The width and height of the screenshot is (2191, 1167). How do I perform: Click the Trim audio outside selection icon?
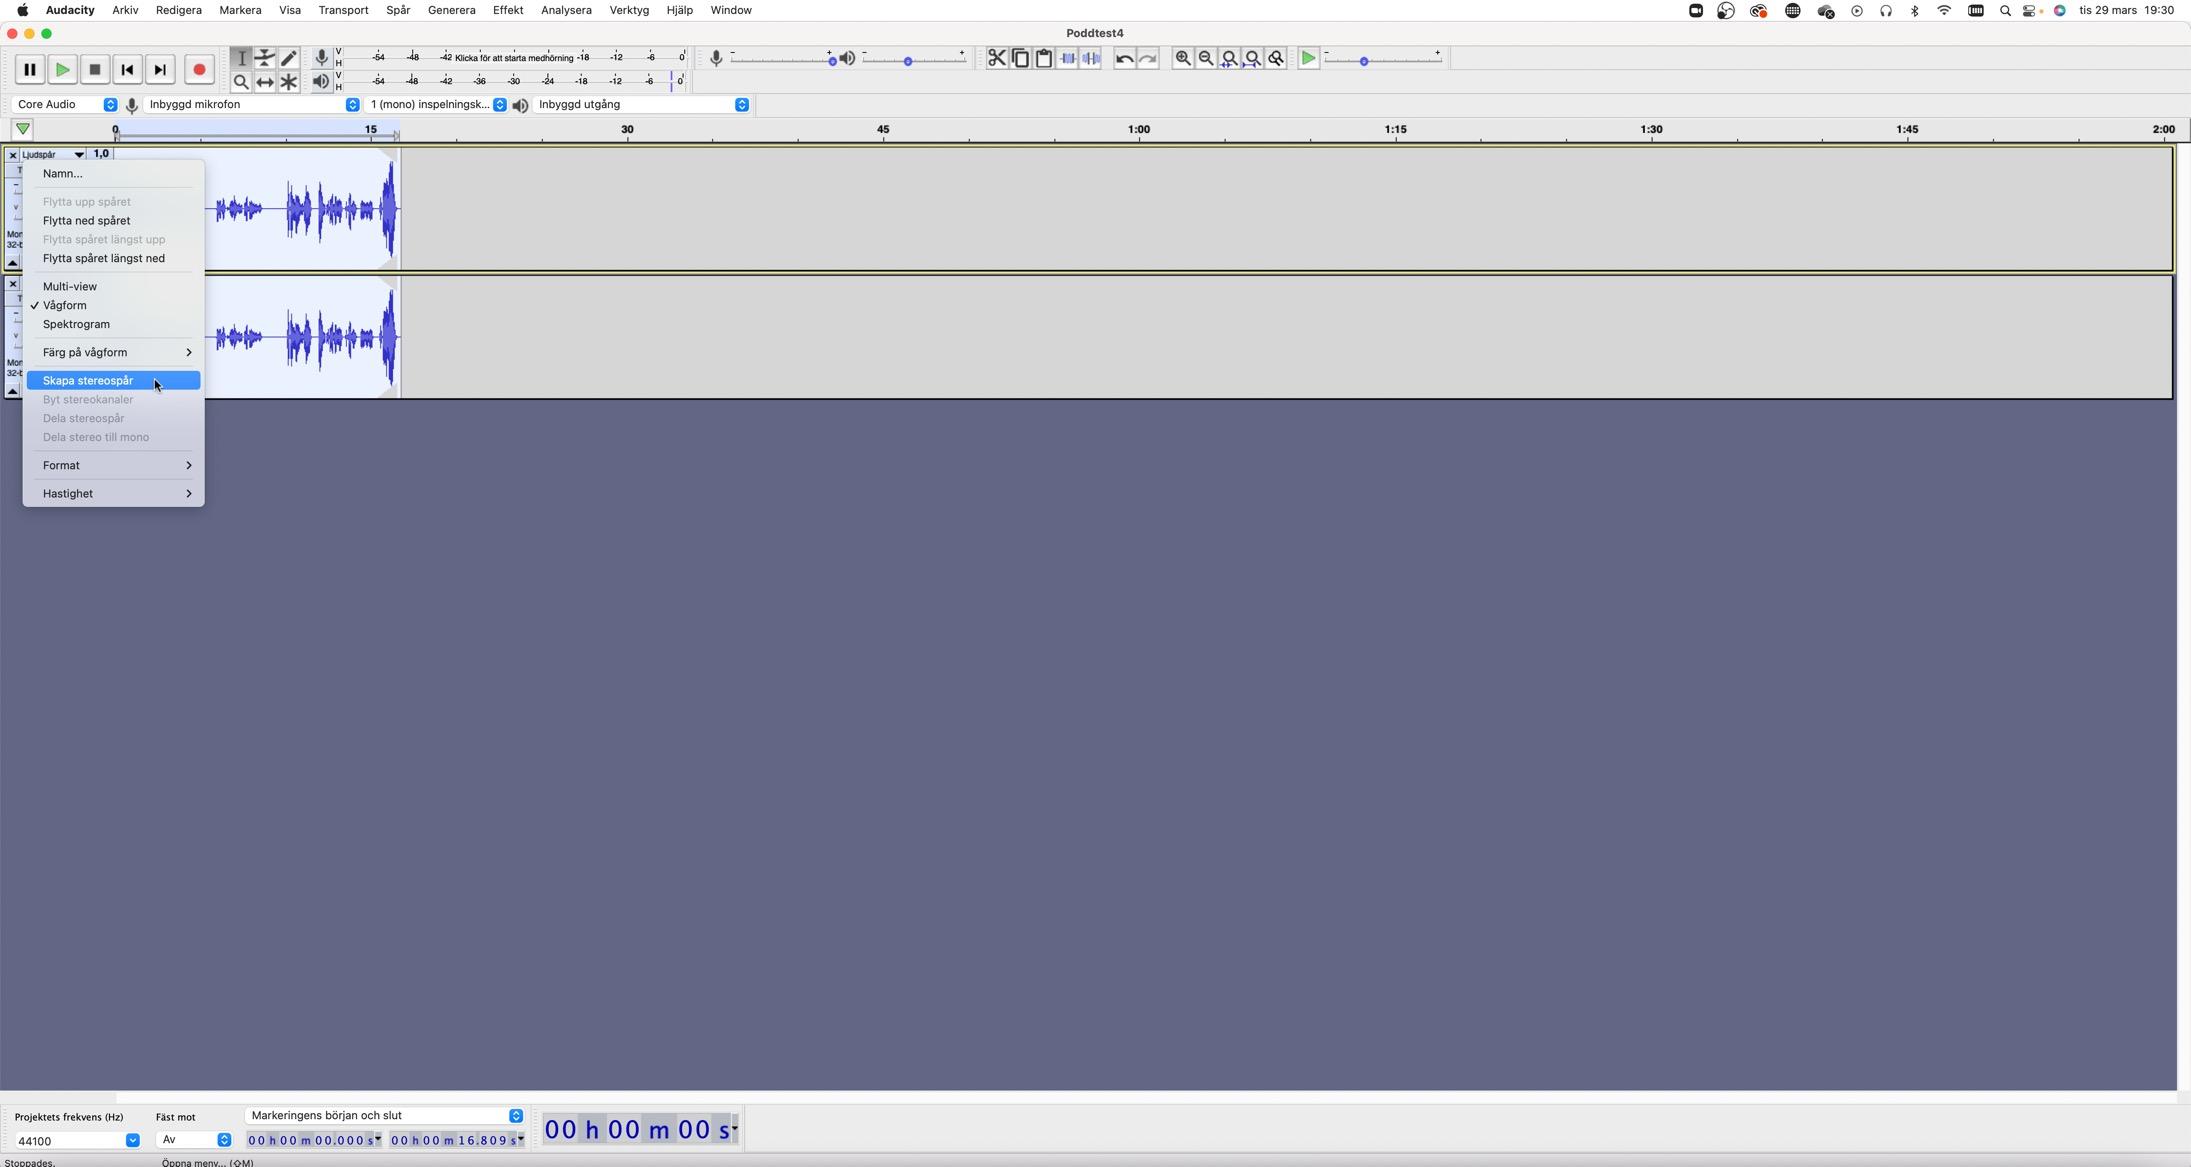click(1068, 59)
